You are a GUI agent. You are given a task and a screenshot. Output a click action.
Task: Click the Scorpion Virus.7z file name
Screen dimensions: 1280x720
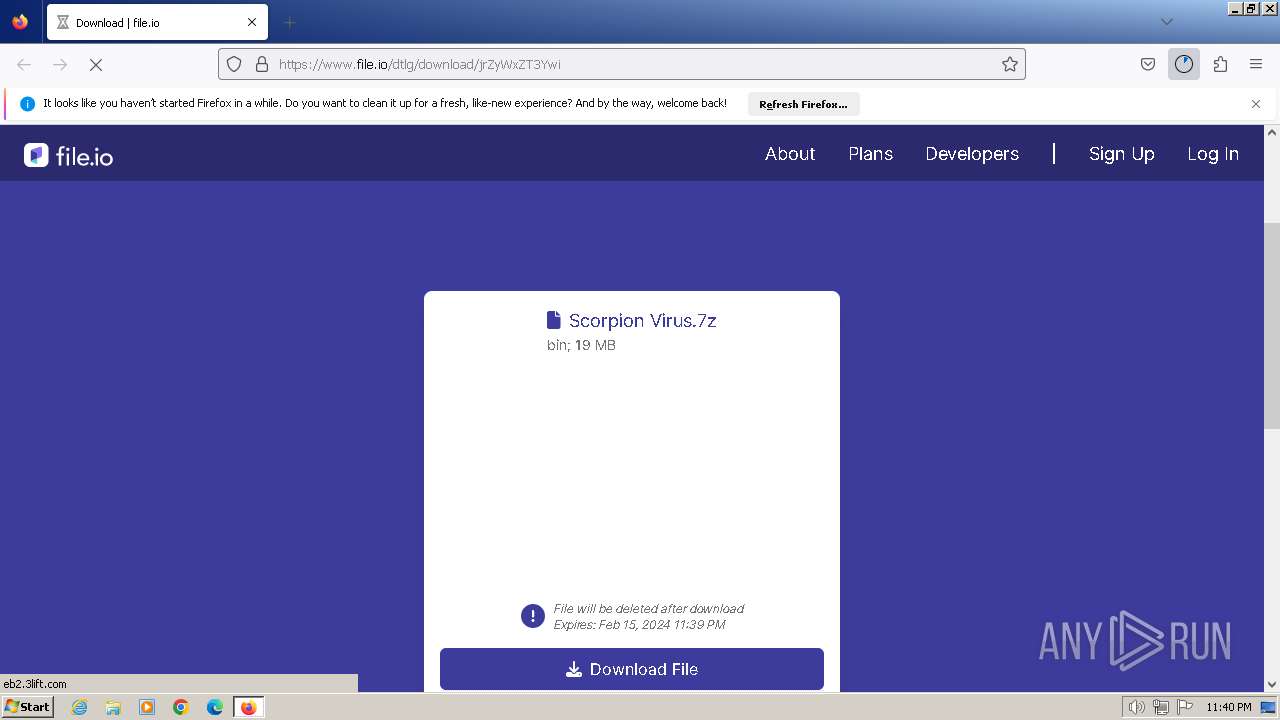point(643,321)
